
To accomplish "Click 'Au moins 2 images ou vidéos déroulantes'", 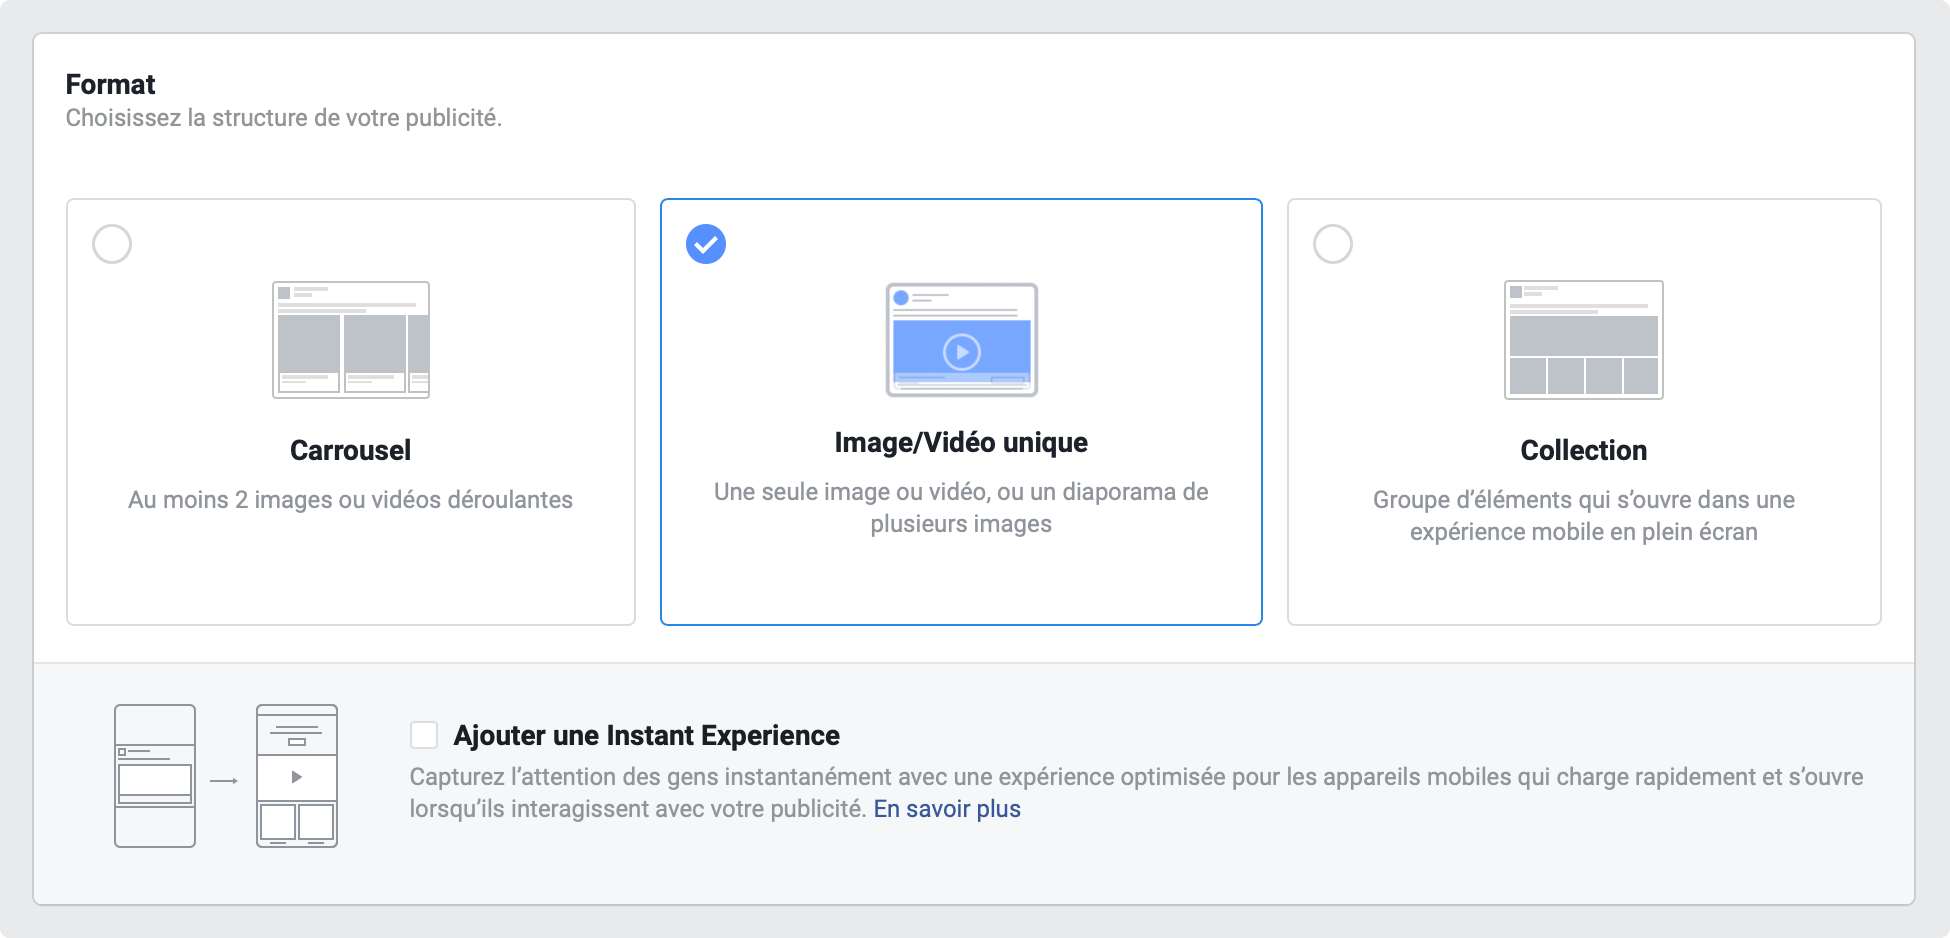I will 351,500.
